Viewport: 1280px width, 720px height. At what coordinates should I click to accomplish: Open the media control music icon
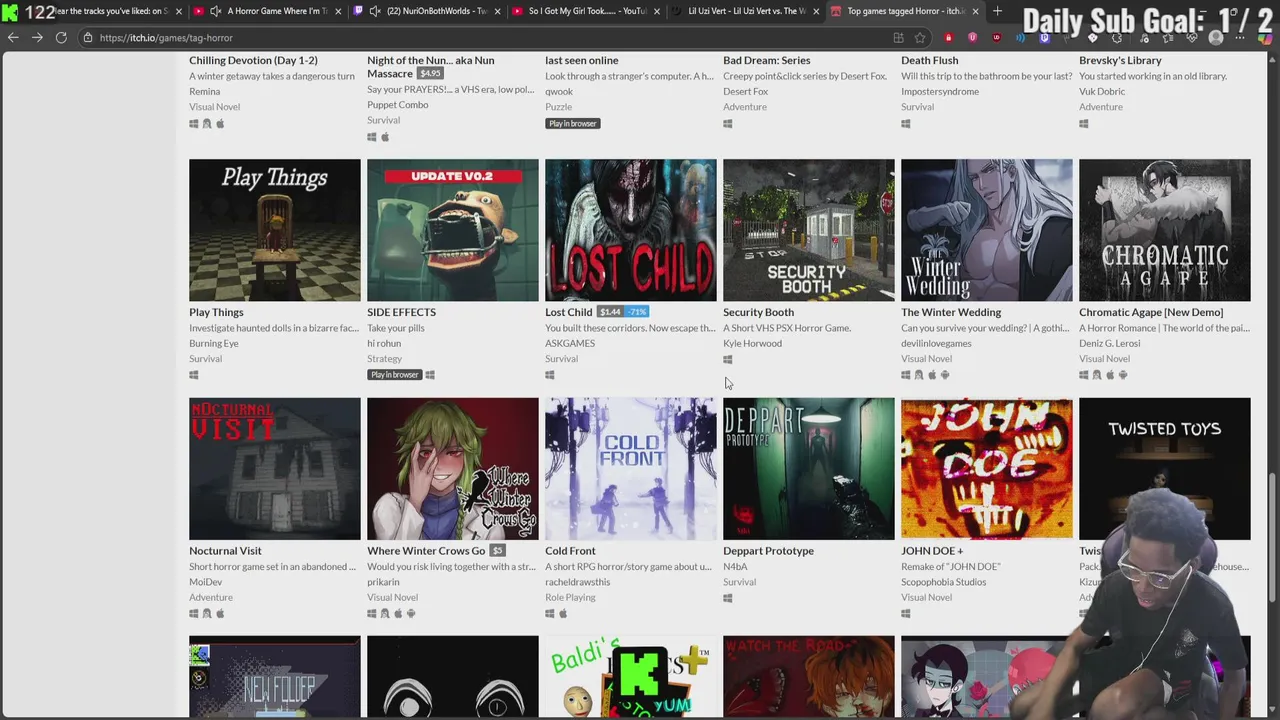pos(1144,38)
